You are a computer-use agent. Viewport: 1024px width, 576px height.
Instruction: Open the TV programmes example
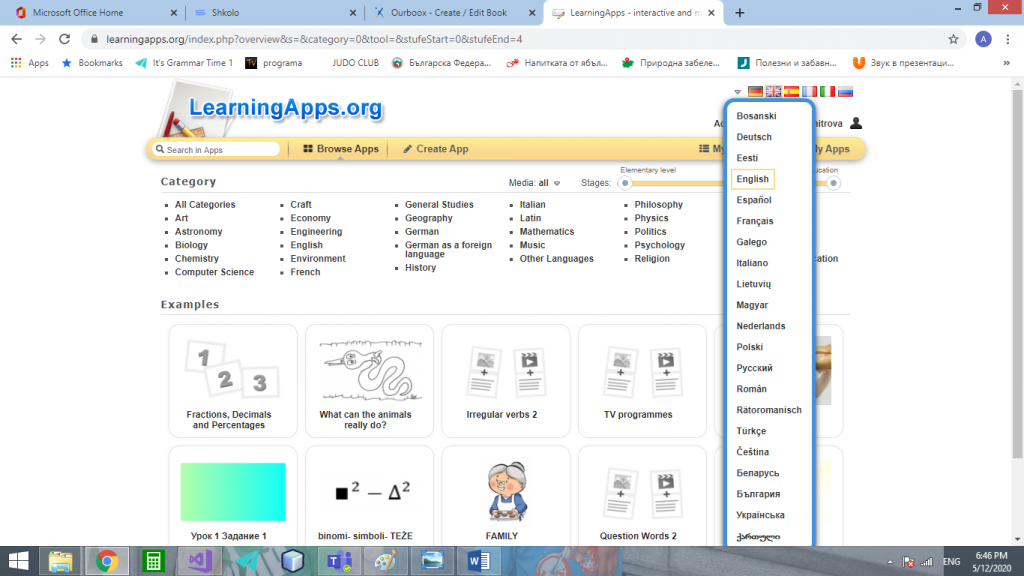point(643,381)
